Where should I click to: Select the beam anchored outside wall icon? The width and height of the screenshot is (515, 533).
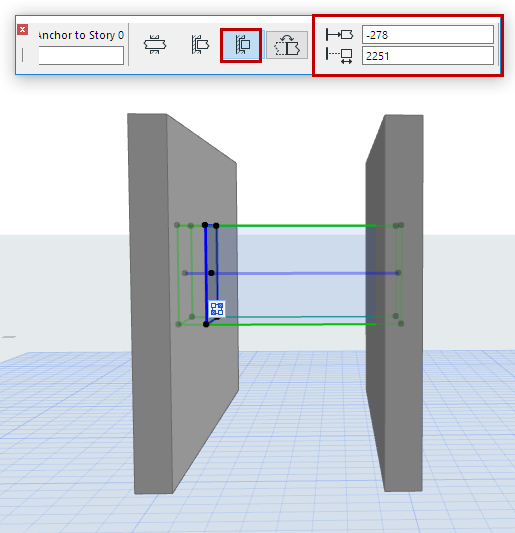[x=200, y=45]
